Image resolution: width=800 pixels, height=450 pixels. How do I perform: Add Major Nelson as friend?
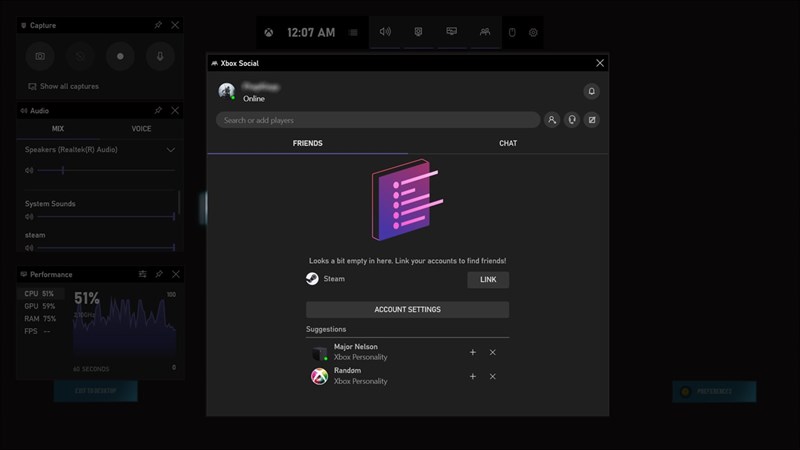[473, 352]
